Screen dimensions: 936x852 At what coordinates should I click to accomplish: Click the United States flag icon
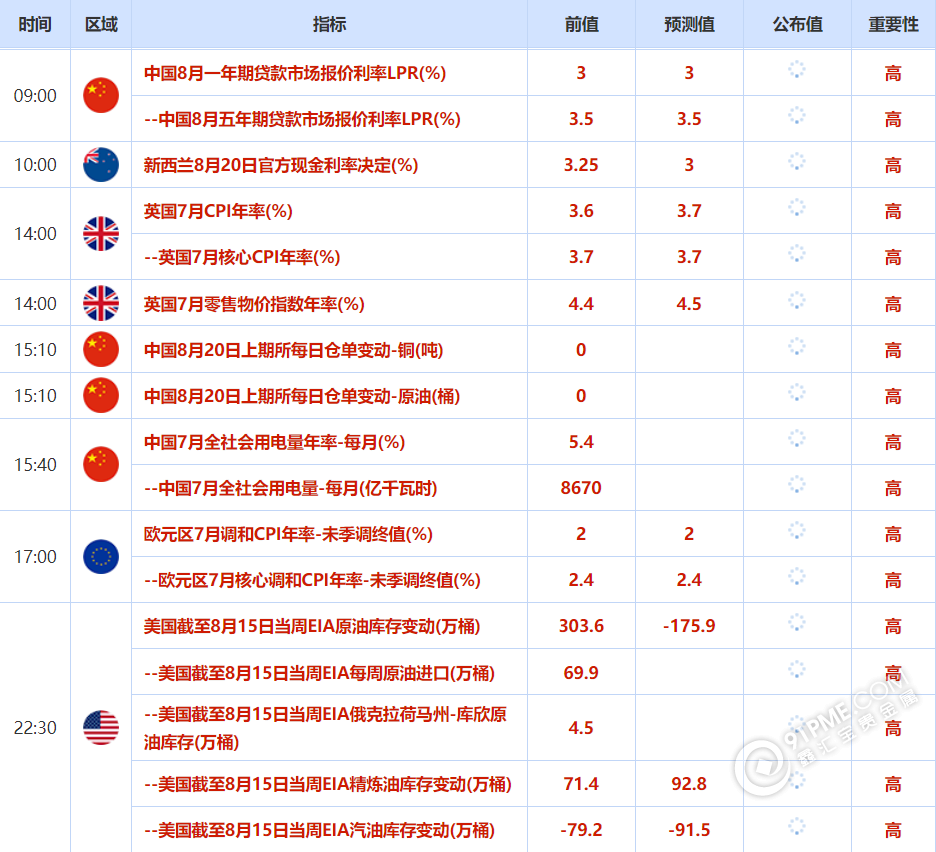tap(101, 727)
